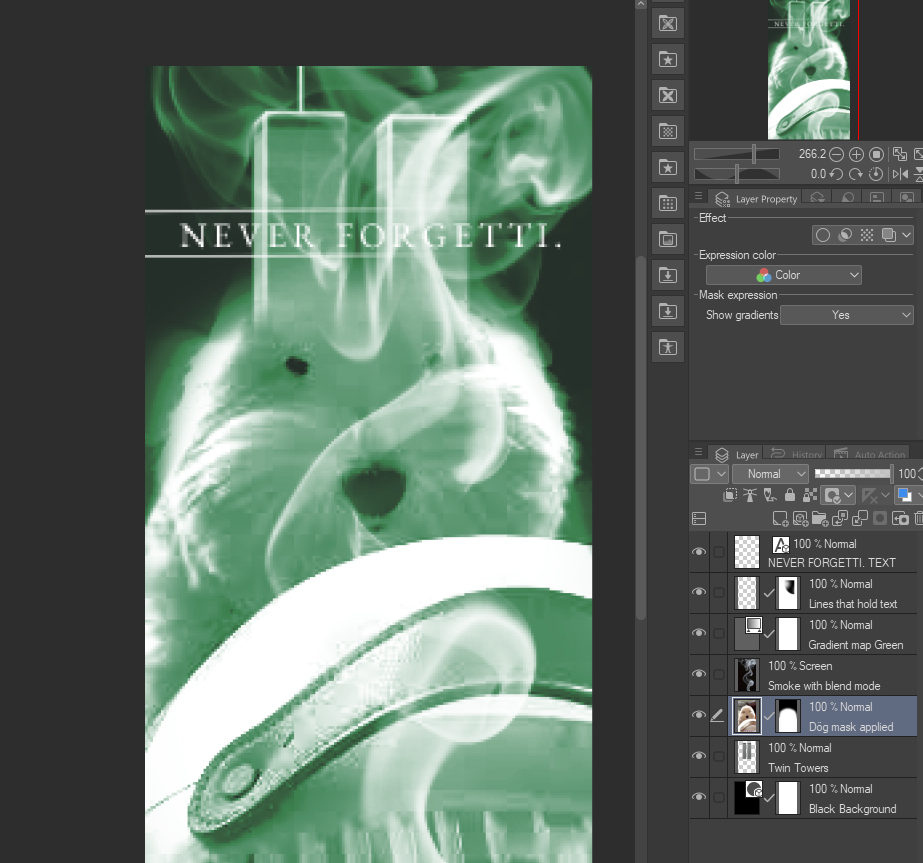Open the tab right after Layer Property
The width and height of the screenshot is (923, 863).
[817, 198]
